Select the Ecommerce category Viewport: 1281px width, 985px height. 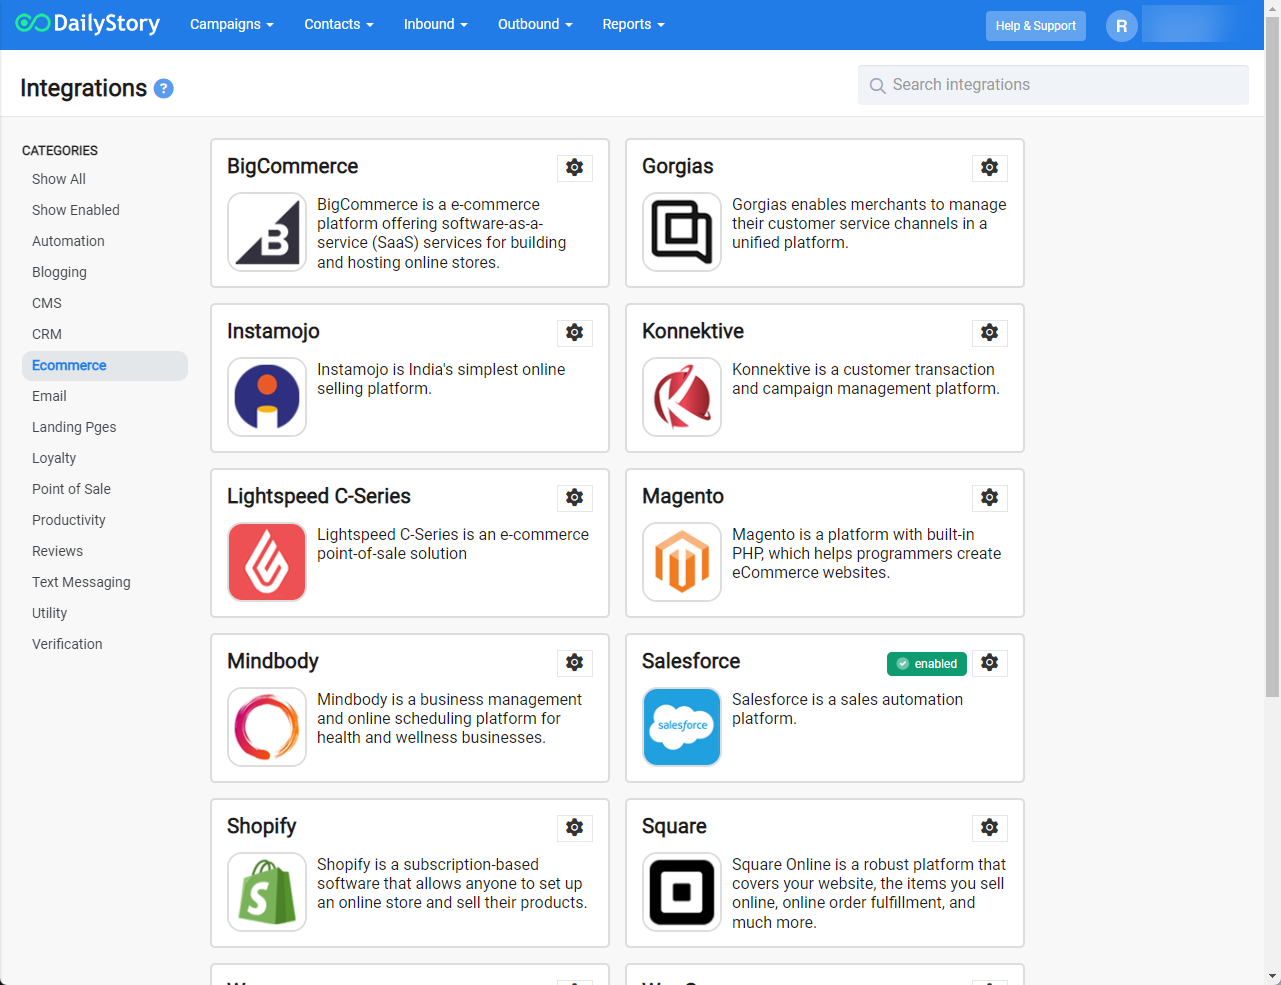(x=105, y=366)
